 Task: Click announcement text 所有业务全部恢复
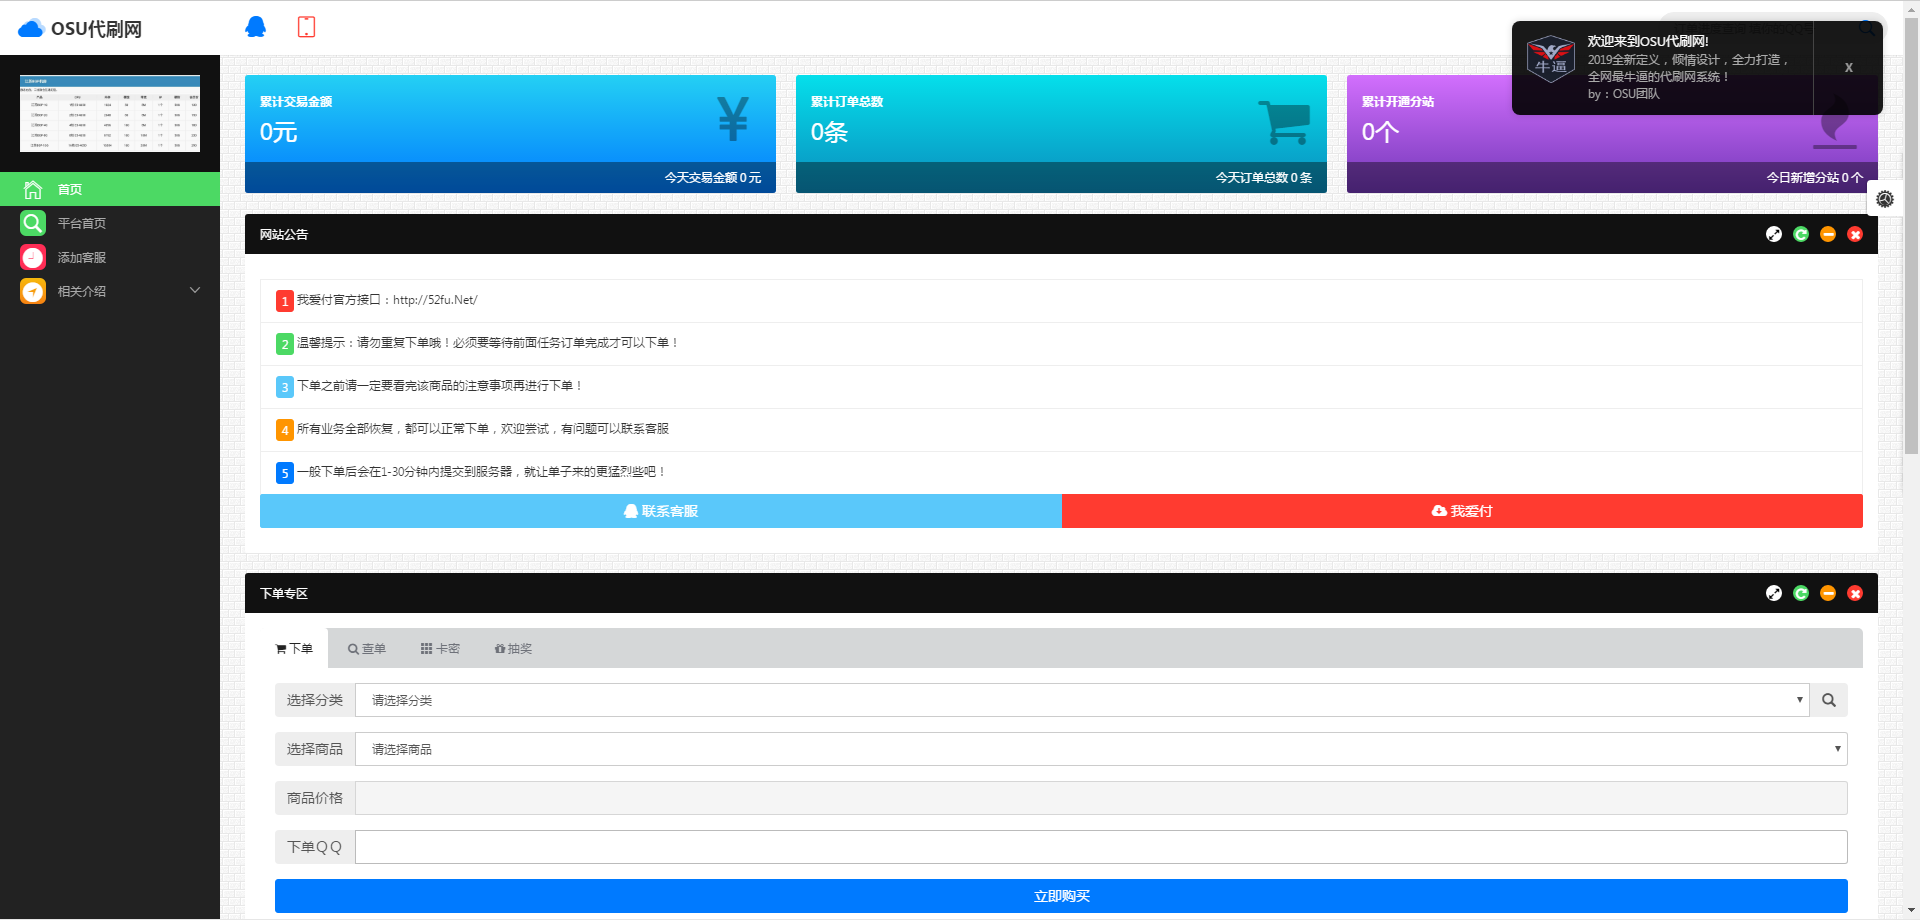(483, 429)
